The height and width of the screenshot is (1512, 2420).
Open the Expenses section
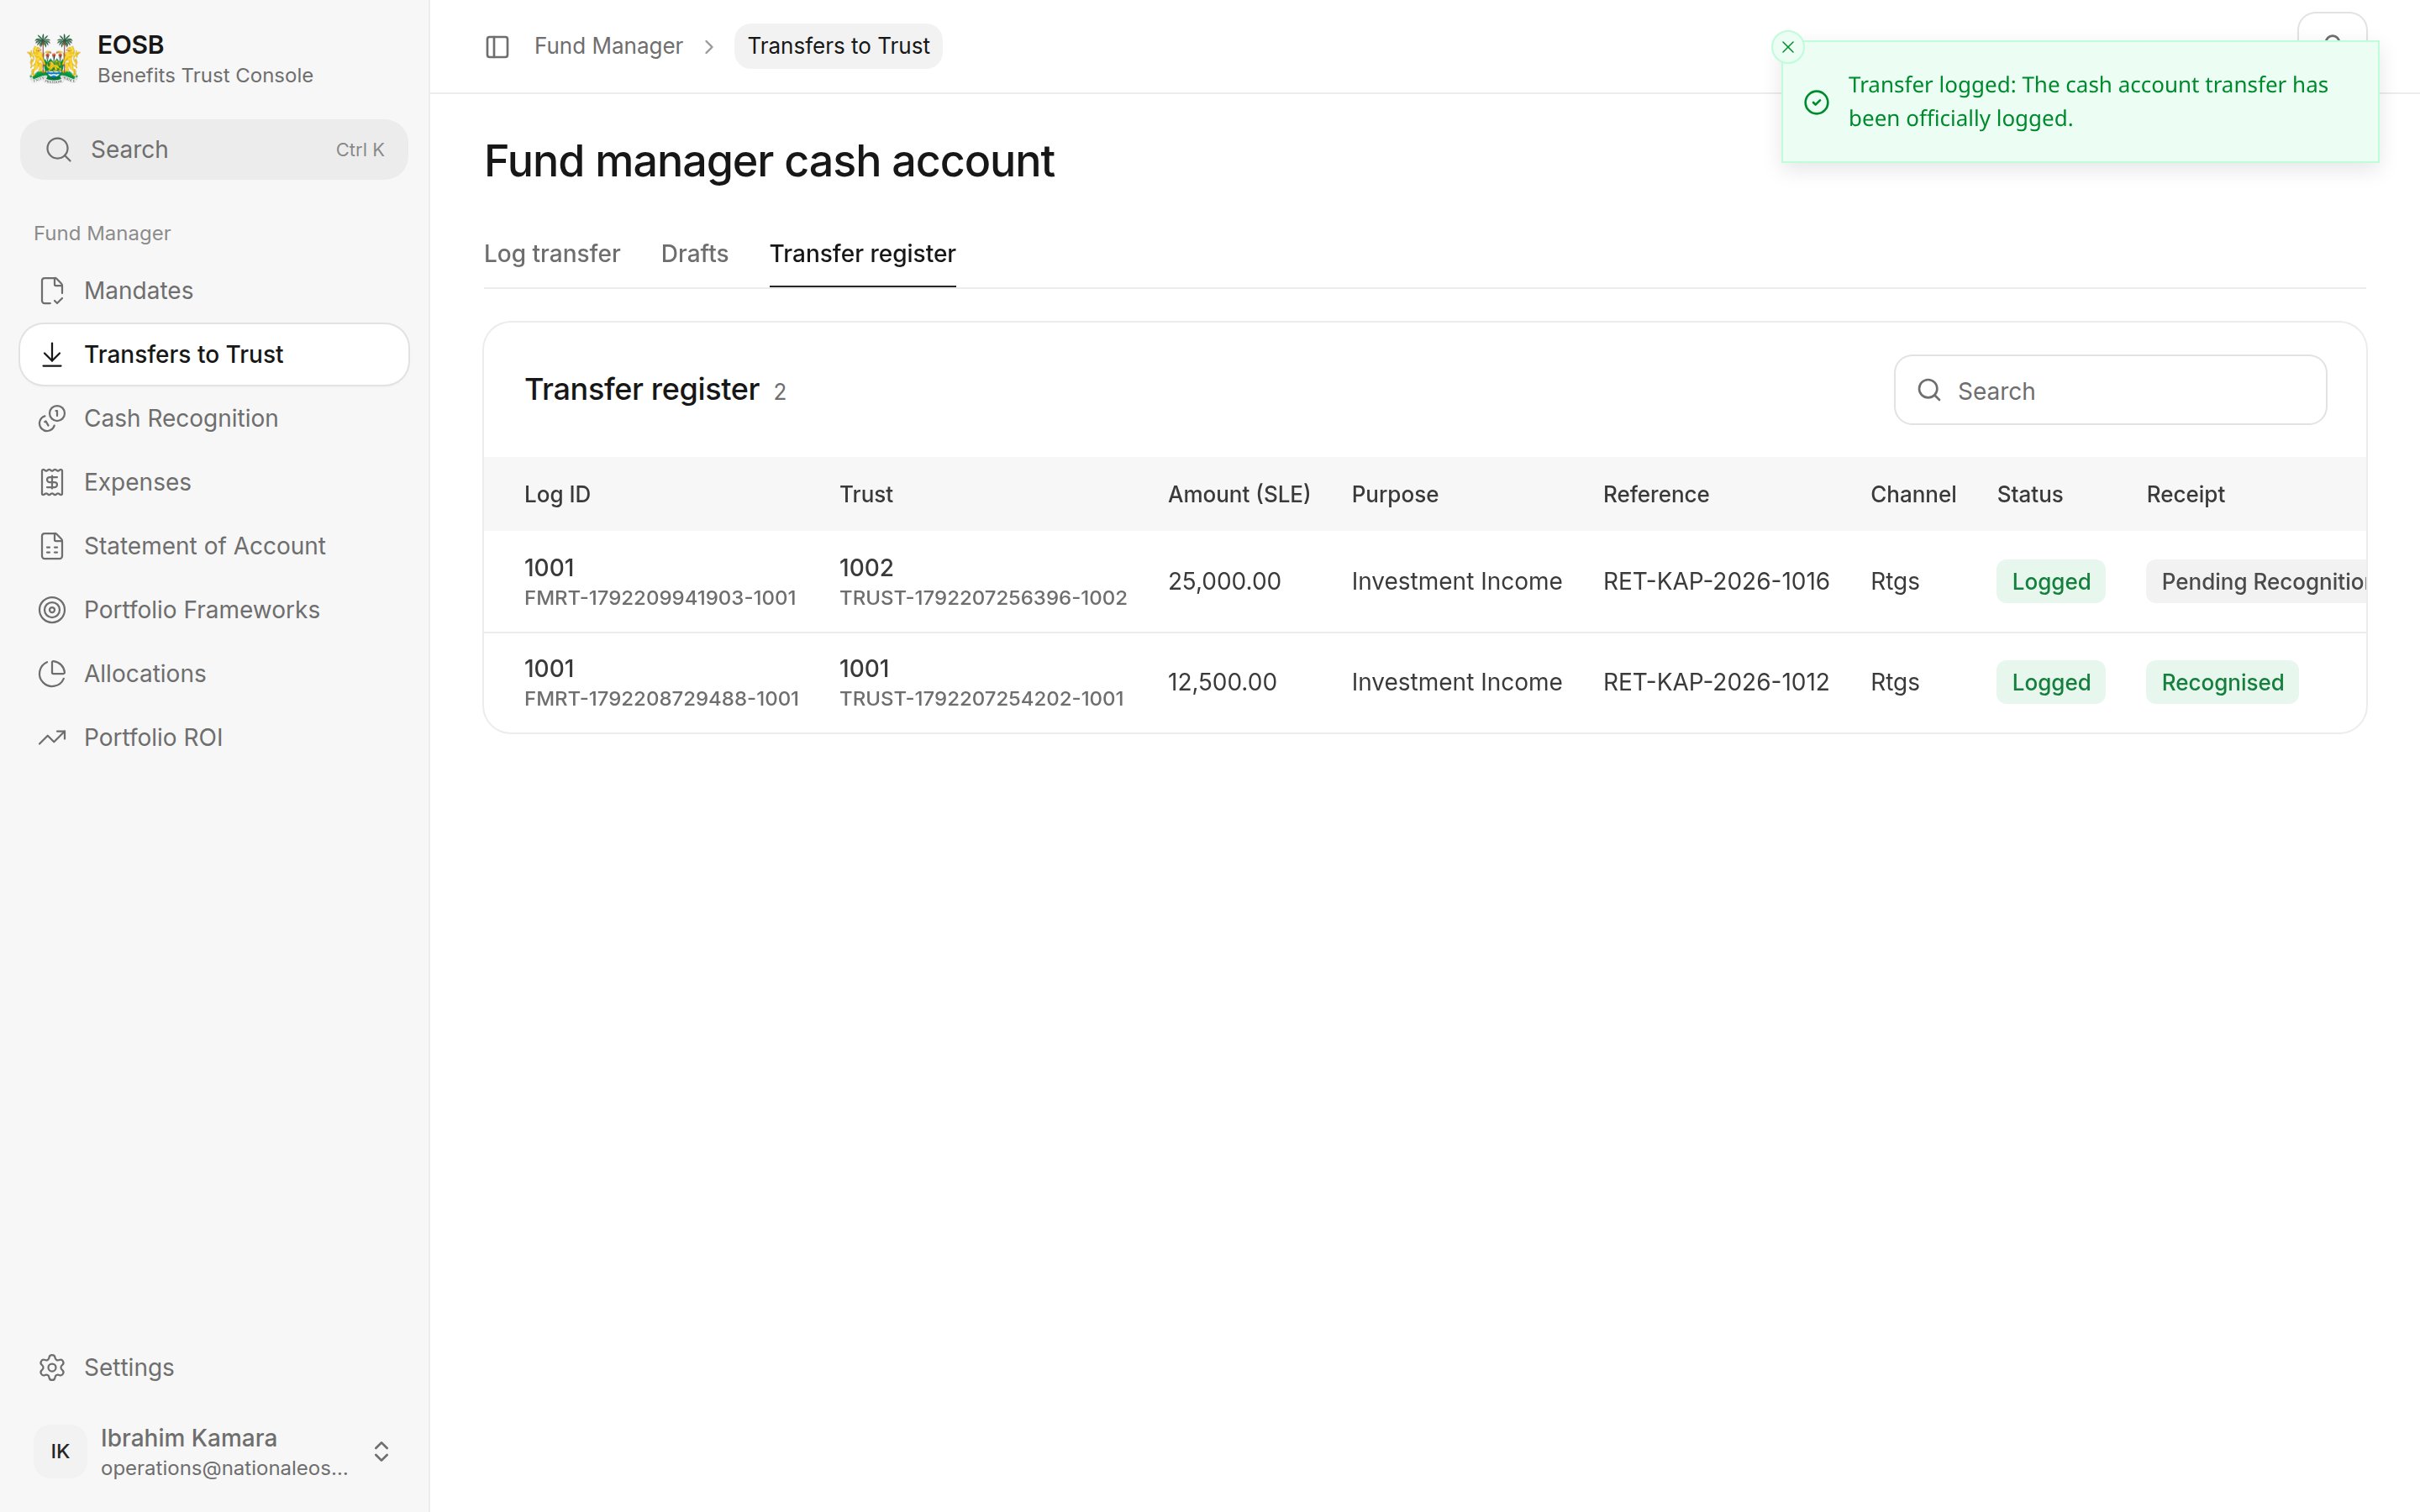click(214, 483)
